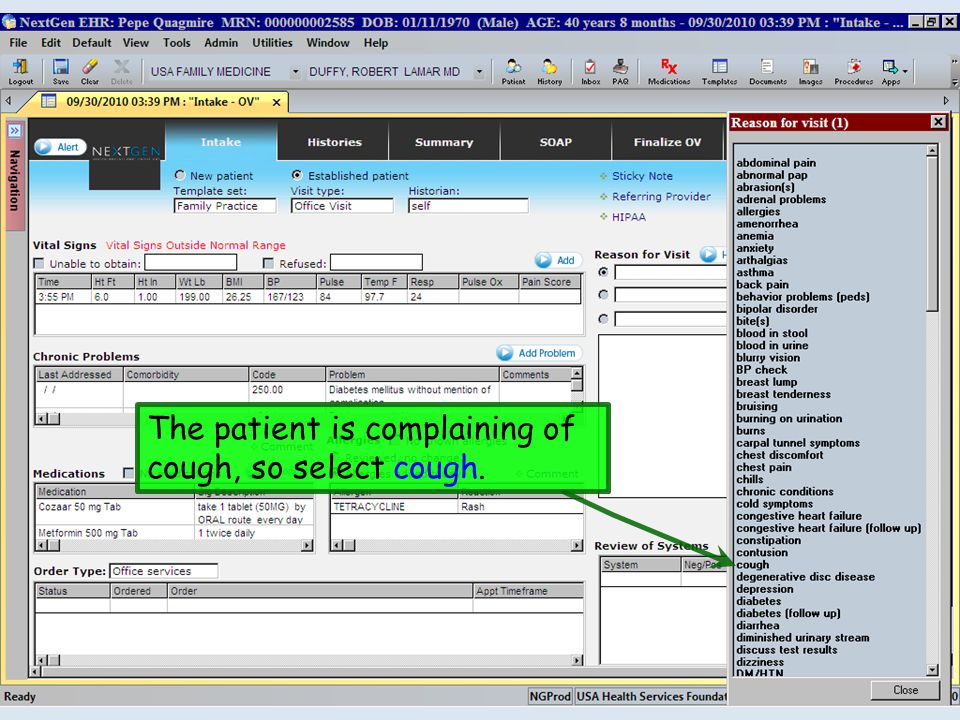The height and width of the screenshot is (720, 960).
Task: Open the Procedures toolbar icon
Action: tap(853, 71)
